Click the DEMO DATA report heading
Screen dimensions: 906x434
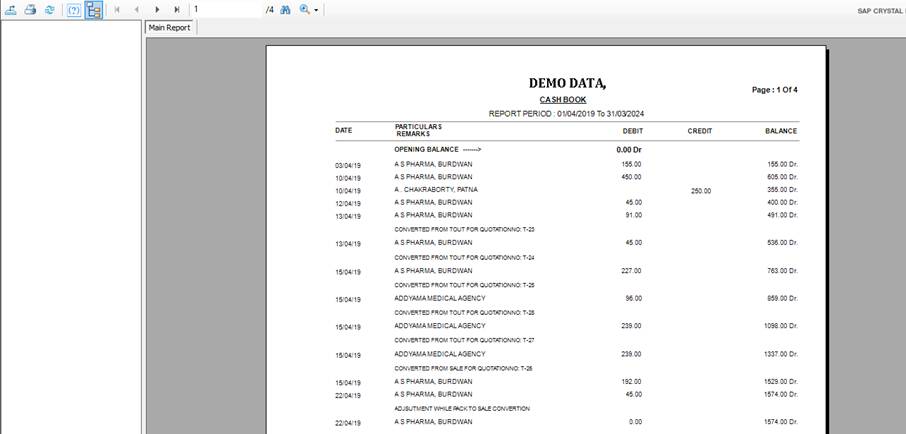(x=566, y=83)
